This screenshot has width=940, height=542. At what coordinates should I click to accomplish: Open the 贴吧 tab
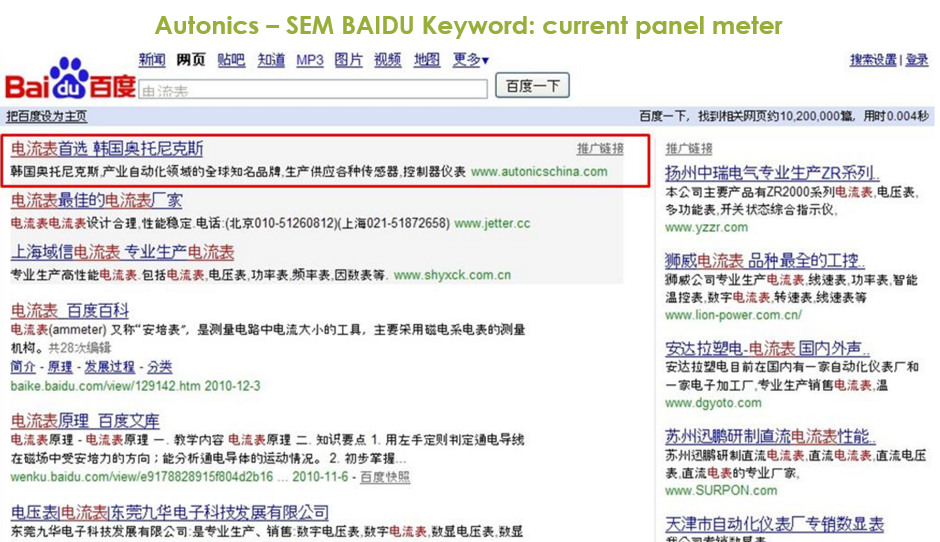(231, 60)
